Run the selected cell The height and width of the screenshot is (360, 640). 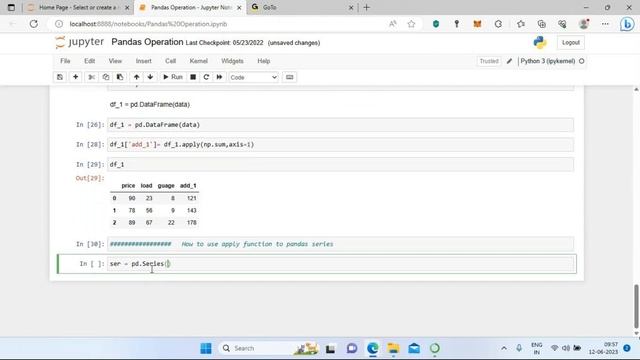pyautogui.click(x=173, y=77)
